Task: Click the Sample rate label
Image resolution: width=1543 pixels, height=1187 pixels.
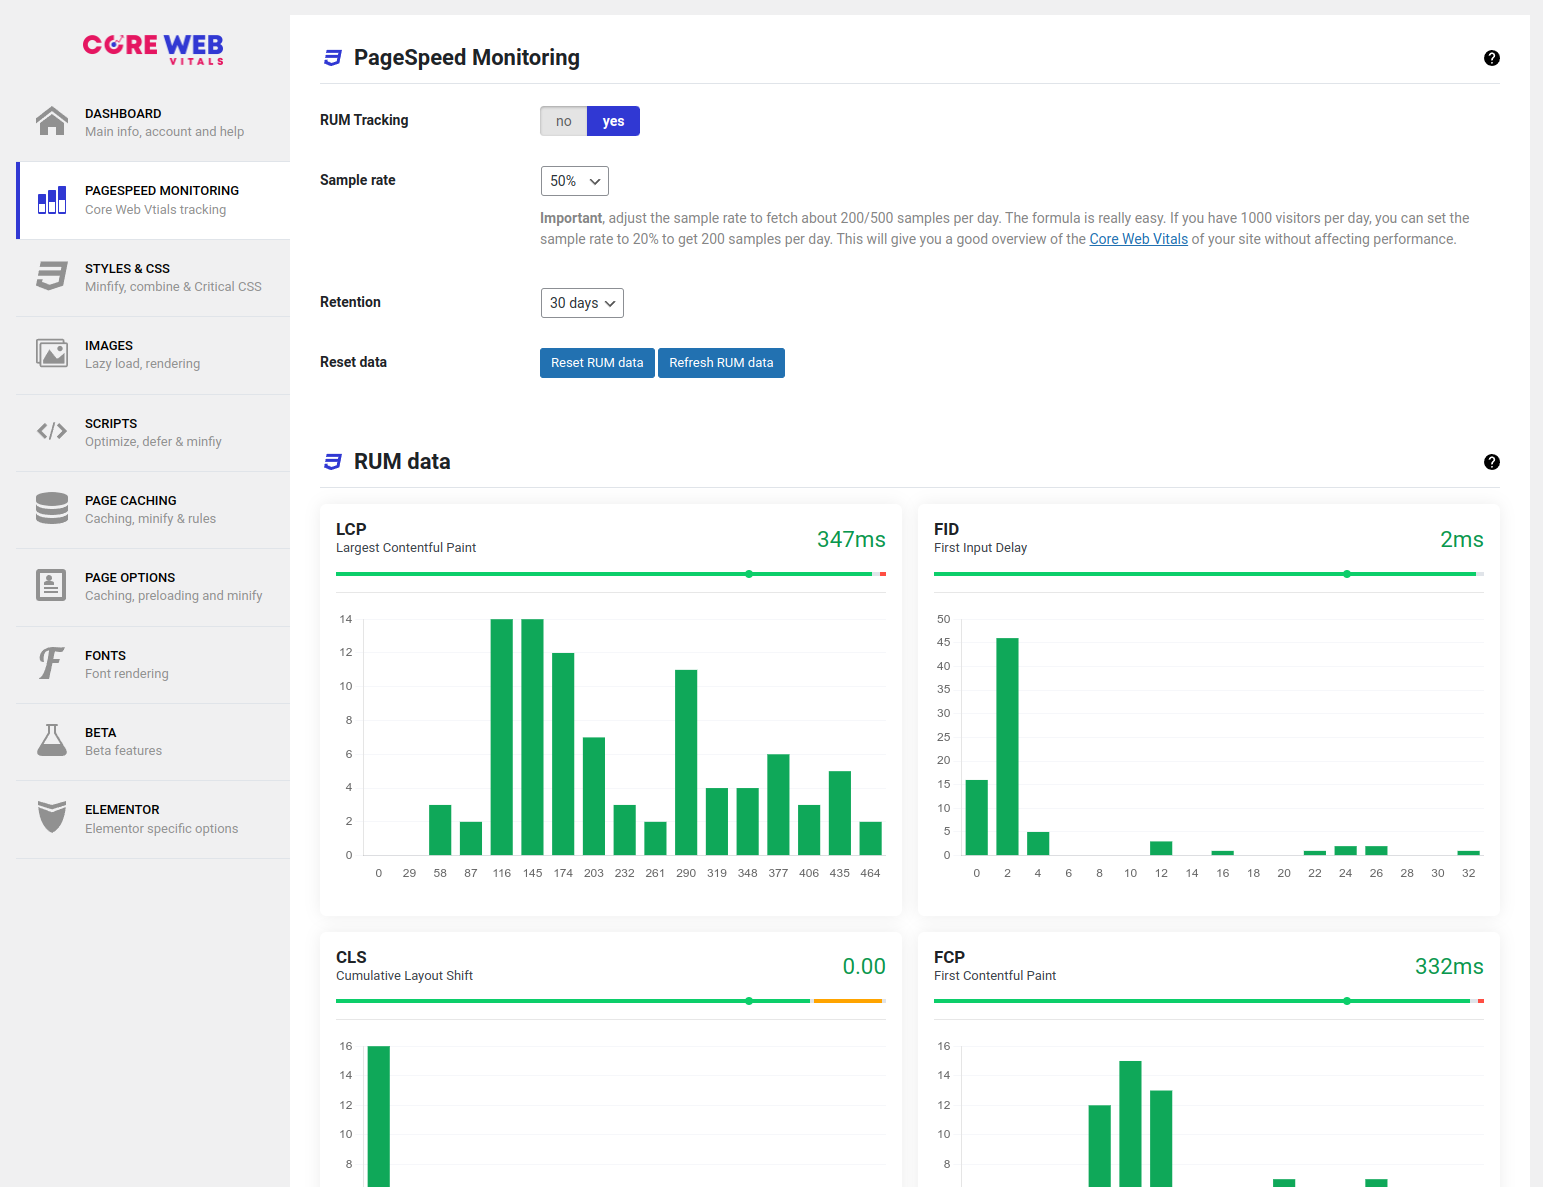Action: click(357, 180)
